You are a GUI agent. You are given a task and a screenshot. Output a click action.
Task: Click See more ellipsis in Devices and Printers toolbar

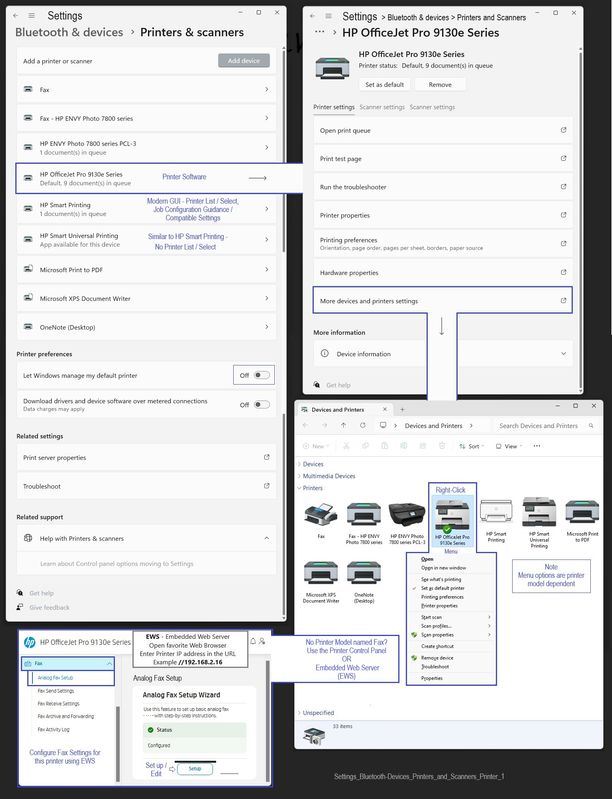click(x=537, y=446)
